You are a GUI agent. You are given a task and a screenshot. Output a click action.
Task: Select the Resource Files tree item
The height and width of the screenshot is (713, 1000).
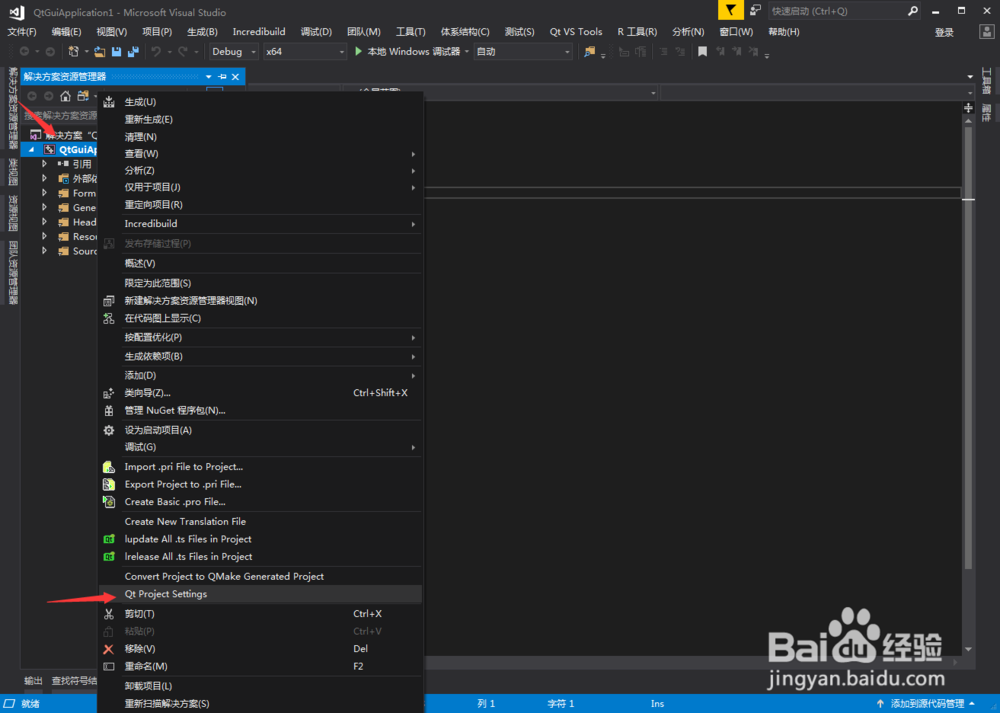[84, 237]
